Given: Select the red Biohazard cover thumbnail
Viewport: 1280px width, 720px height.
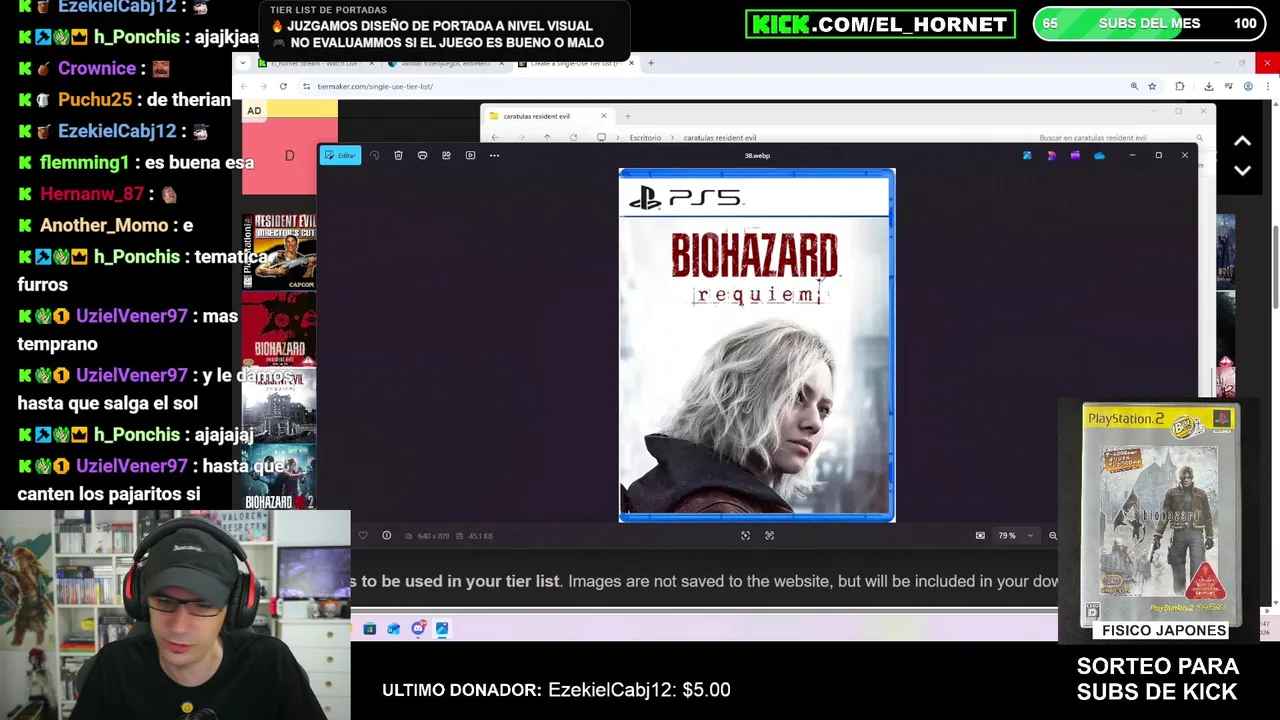Looking at the screenshot, I should (x=280, y=330).
